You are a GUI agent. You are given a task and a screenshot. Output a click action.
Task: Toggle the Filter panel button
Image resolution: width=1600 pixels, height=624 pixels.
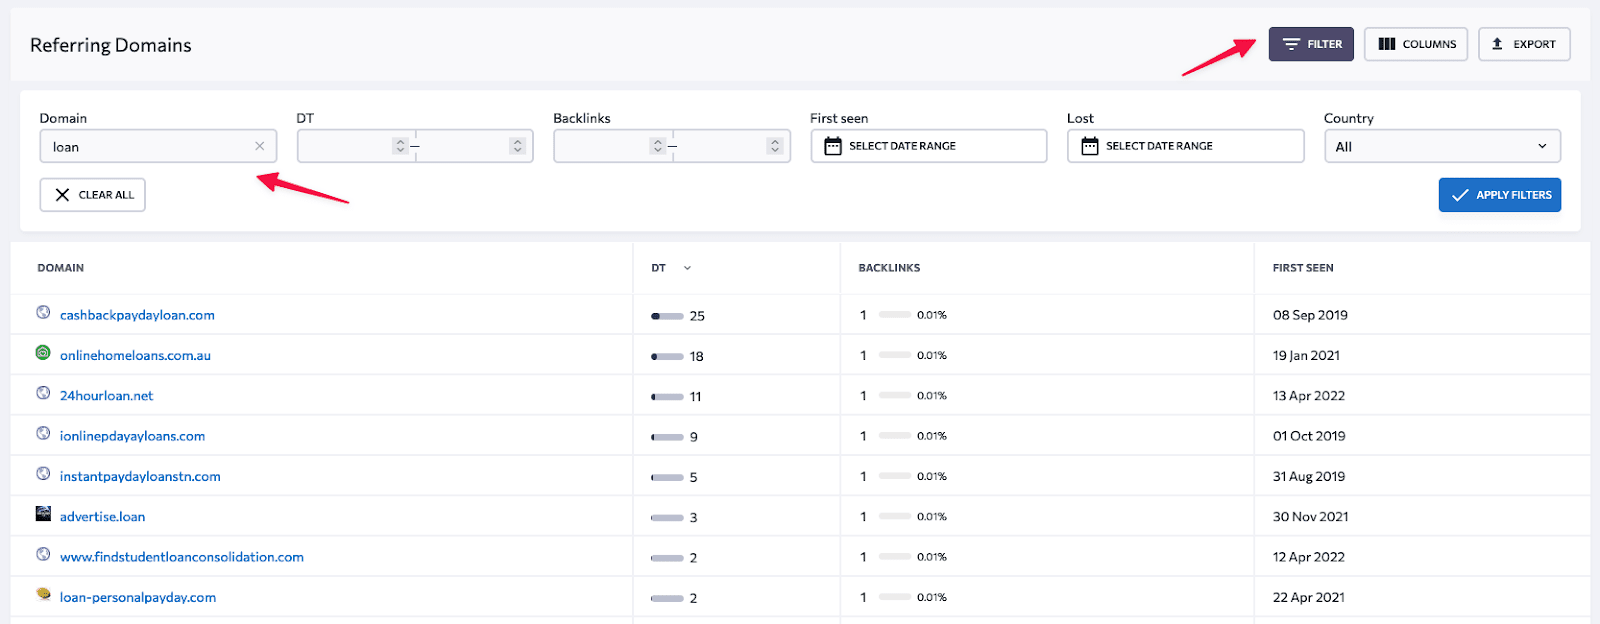click(x=1311, y=44)
